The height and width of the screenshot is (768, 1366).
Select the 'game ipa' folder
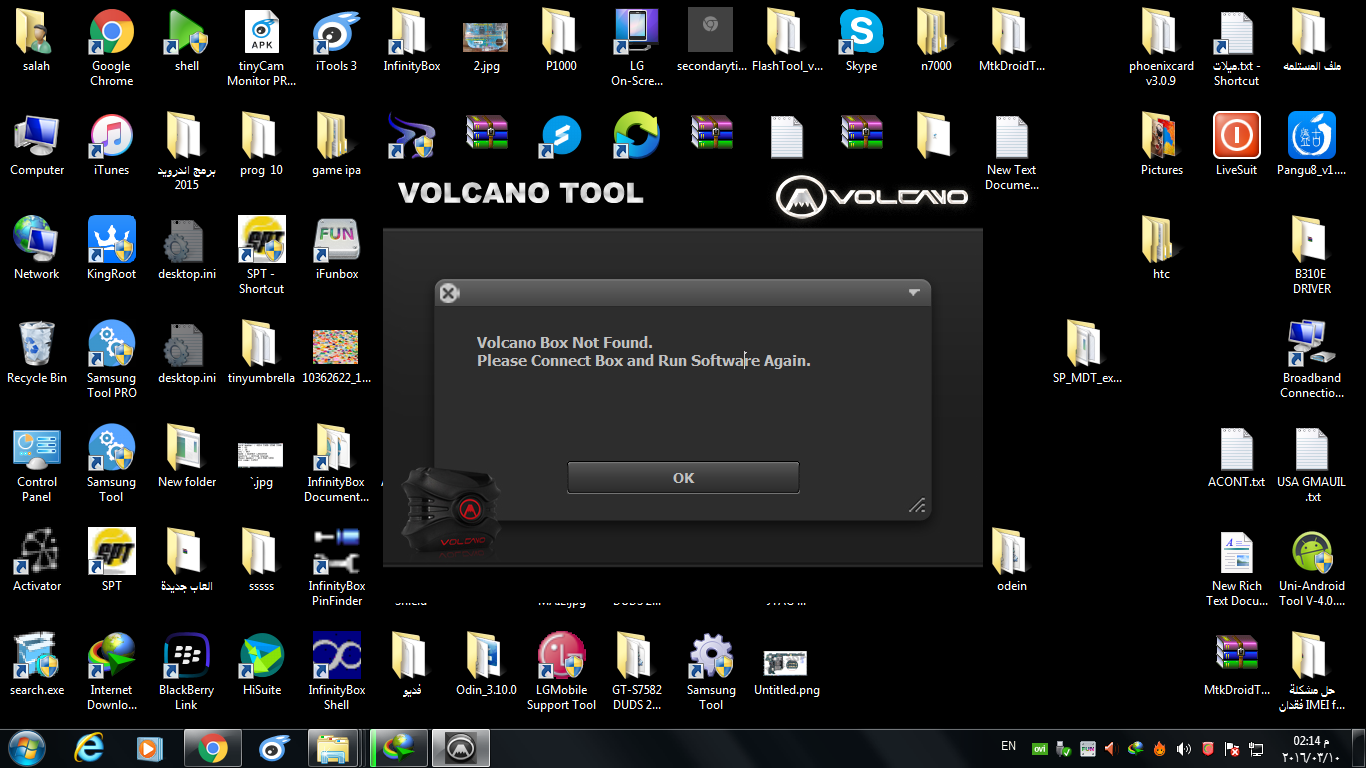click(x=336, y=146)
